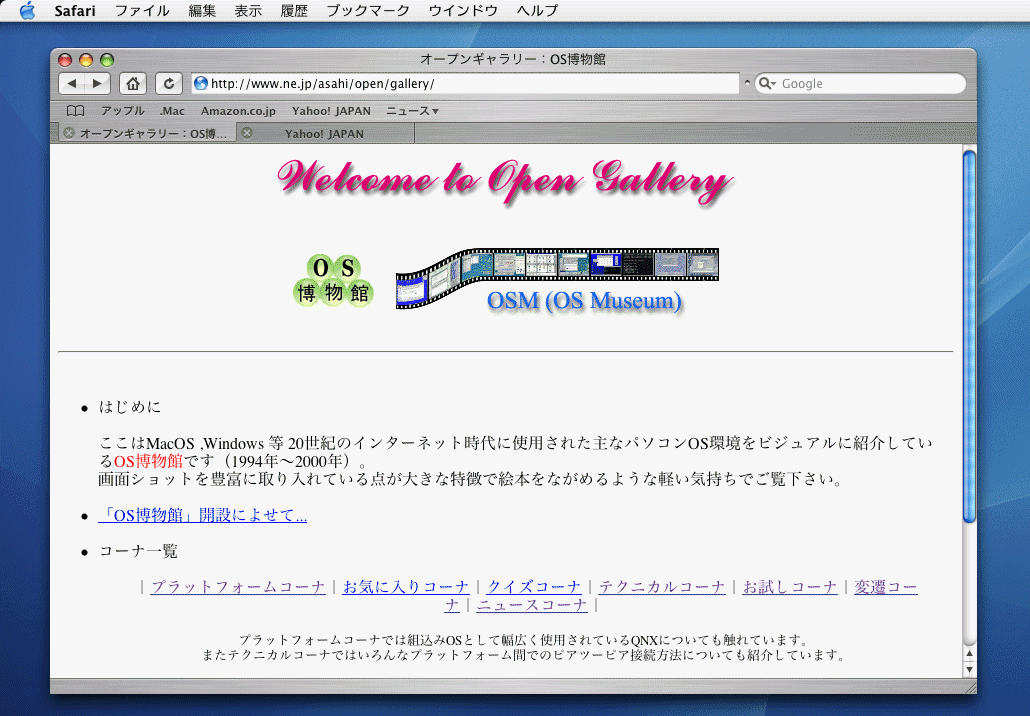
Task: Open the お試しコーナ link
Action: click(x=790, y=587)
